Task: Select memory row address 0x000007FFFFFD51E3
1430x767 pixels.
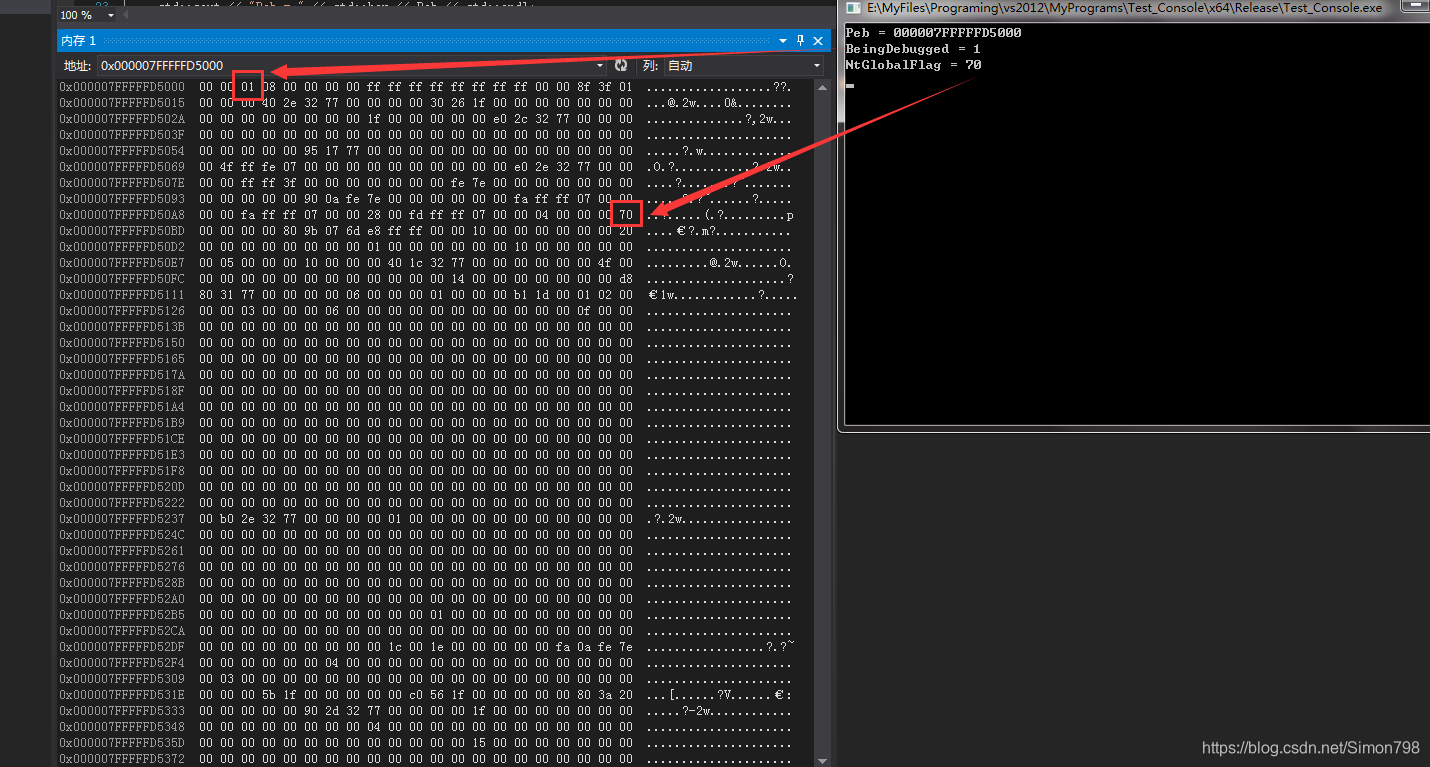Action: (122, 455)
